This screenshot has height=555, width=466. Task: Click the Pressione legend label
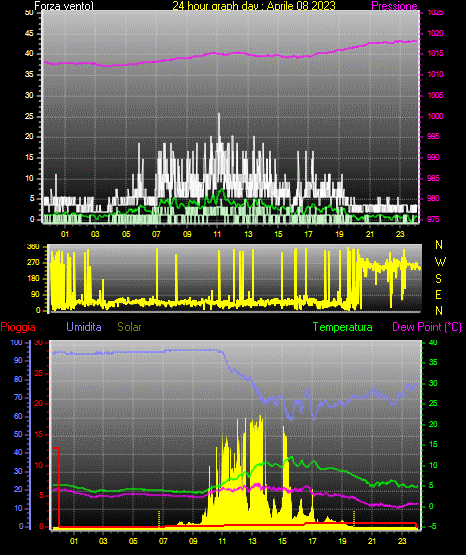pyautogui.click(x=394, y=6)
